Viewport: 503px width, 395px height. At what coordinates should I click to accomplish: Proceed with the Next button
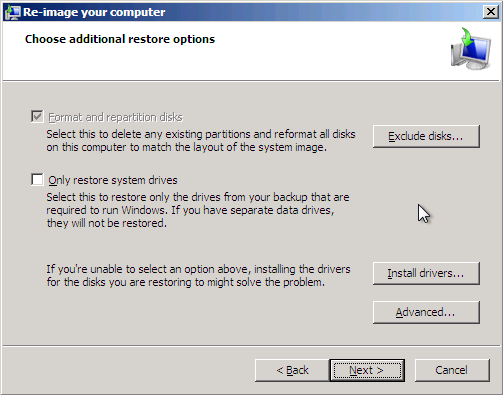tap(367, 370)
